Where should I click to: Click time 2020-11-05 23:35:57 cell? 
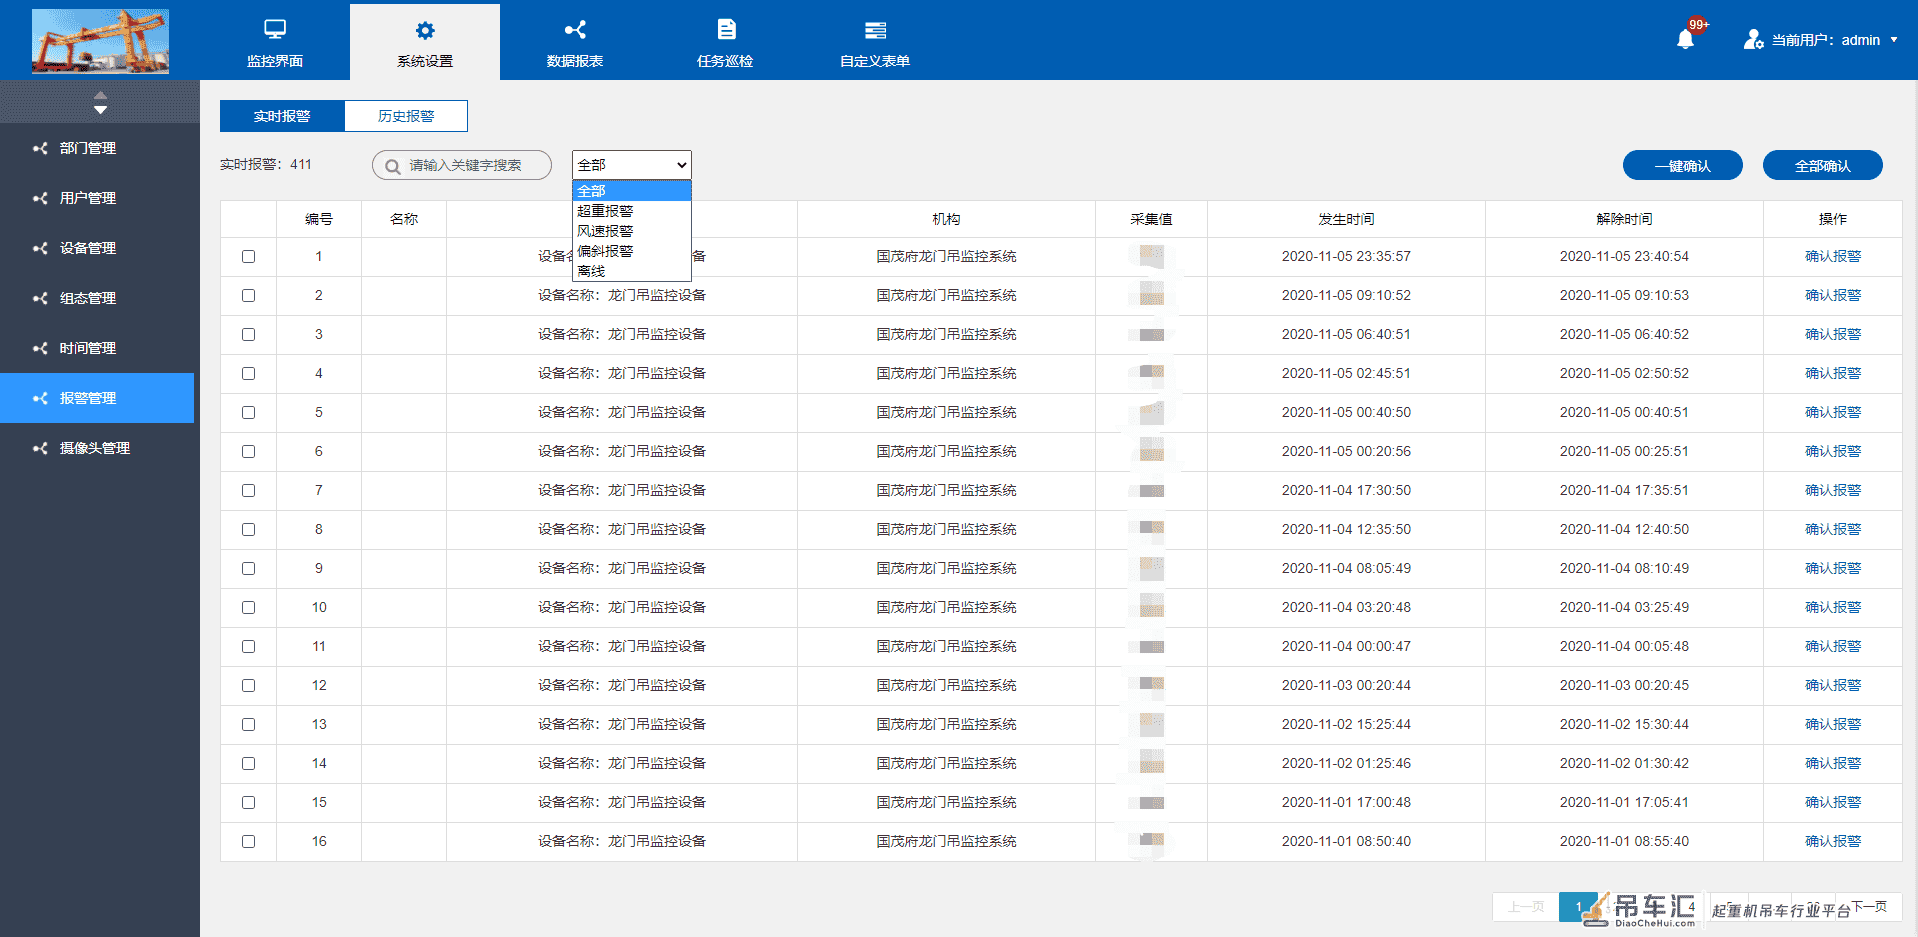tap(1346, 256)
